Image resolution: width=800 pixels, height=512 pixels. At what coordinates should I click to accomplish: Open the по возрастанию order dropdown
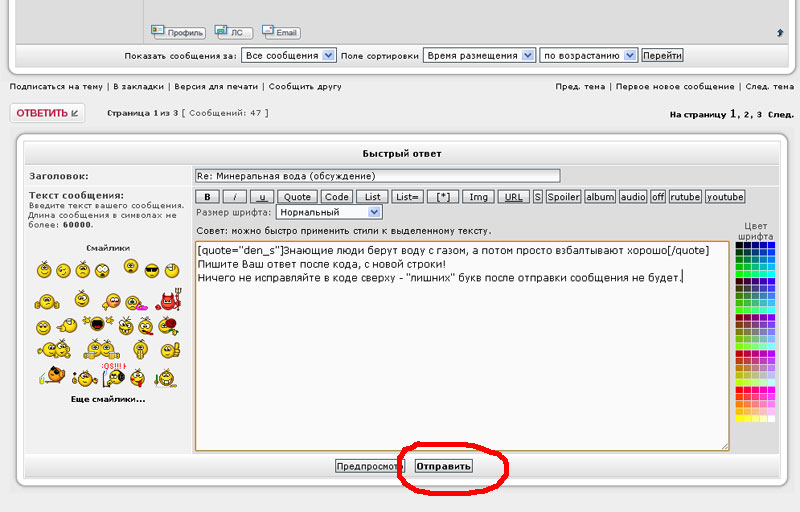[x=588, y=56]
